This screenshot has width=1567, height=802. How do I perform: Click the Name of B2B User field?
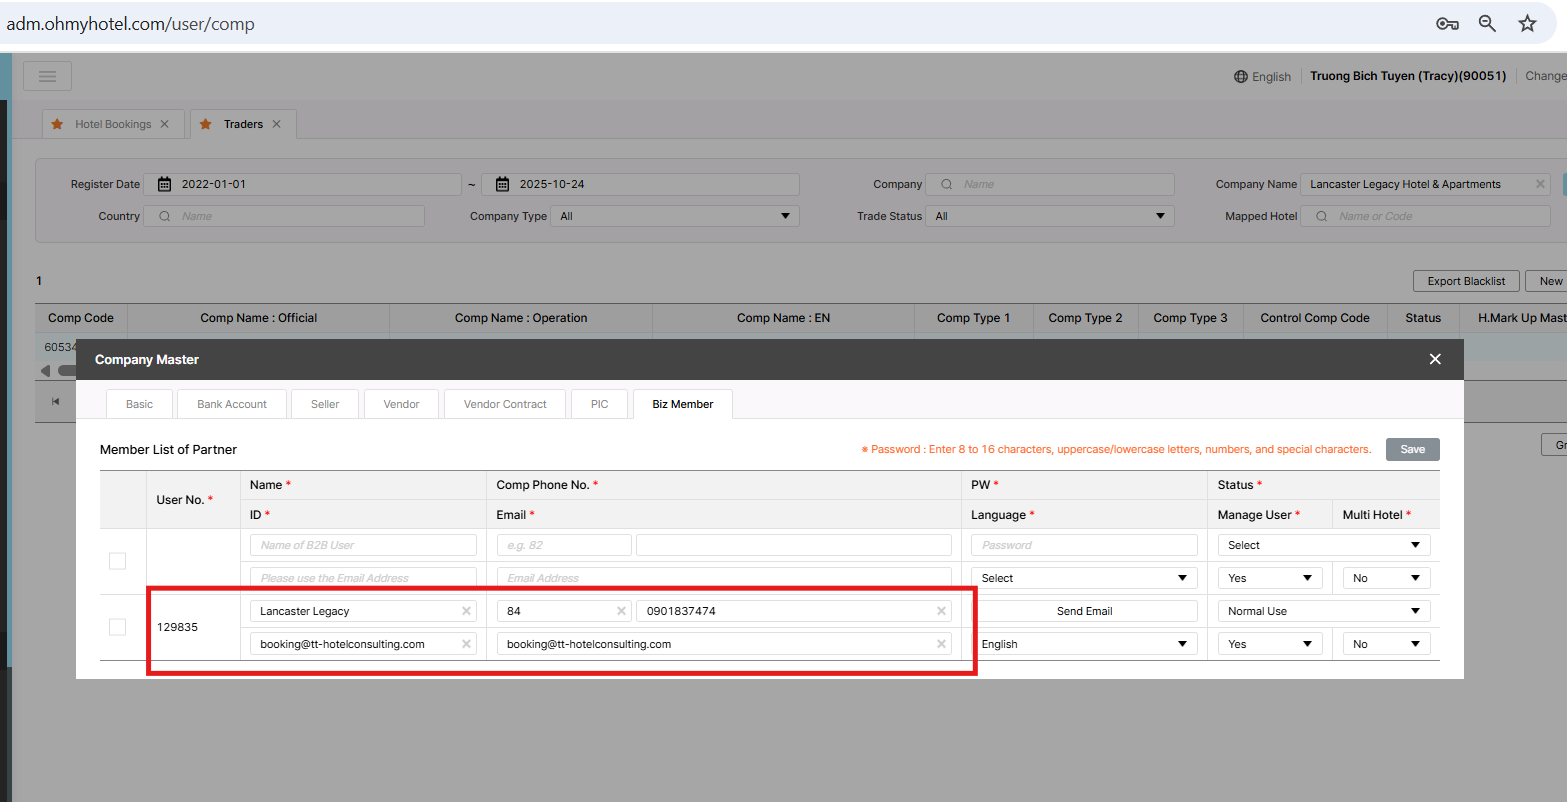363,545
